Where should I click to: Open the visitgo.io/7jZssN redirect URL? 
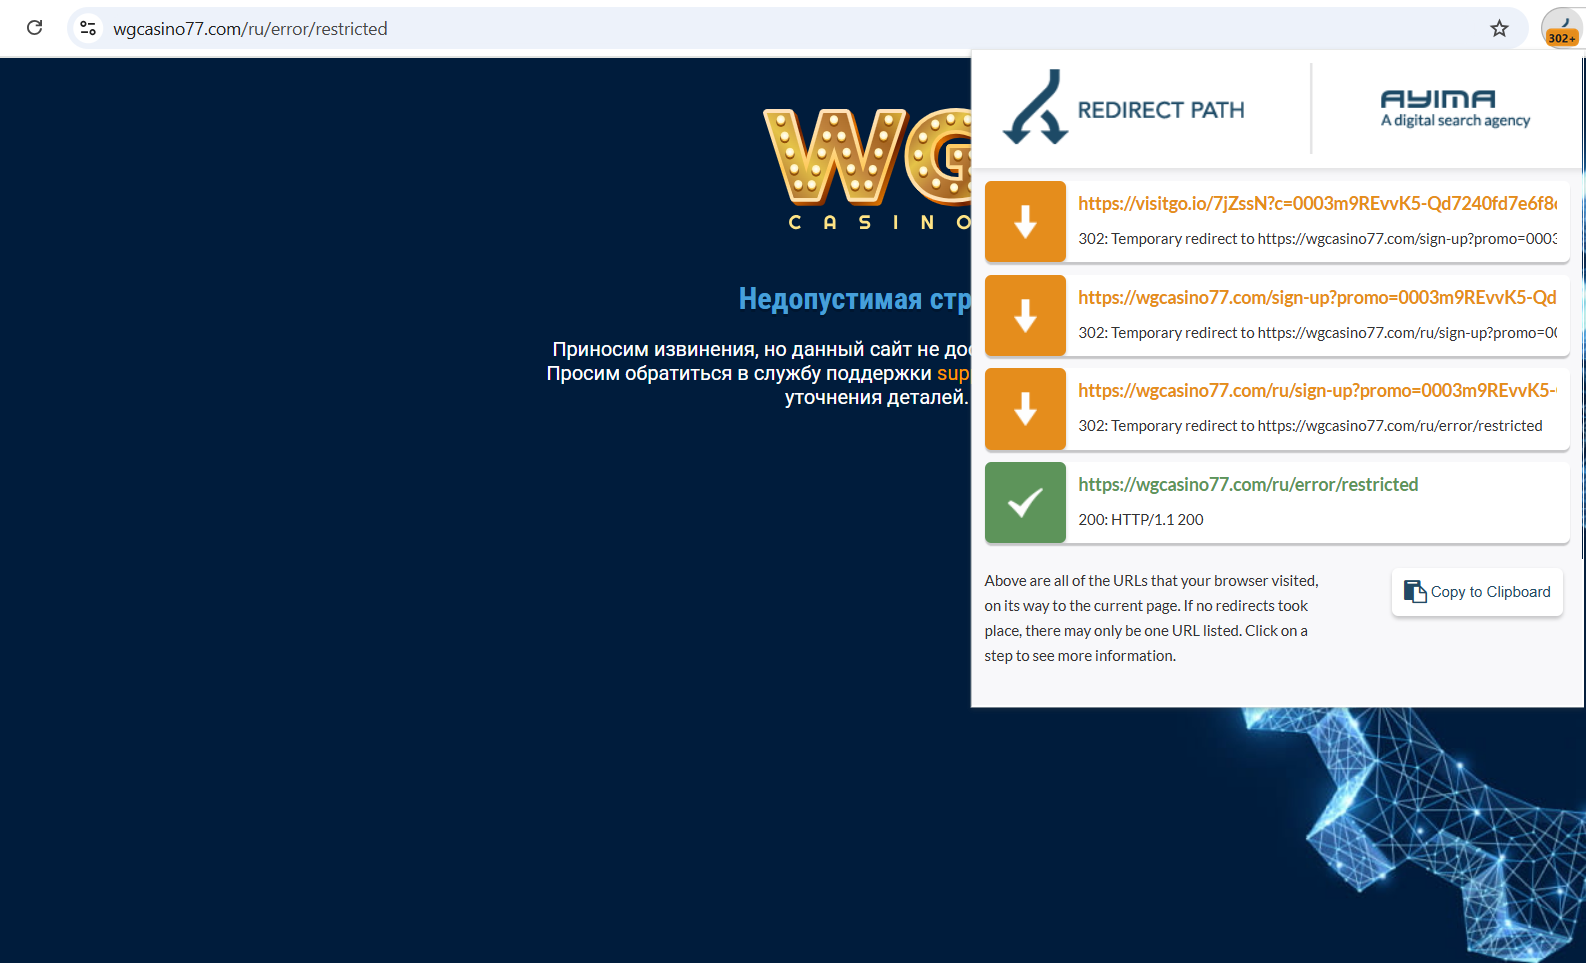click(x=1317, y=203)
